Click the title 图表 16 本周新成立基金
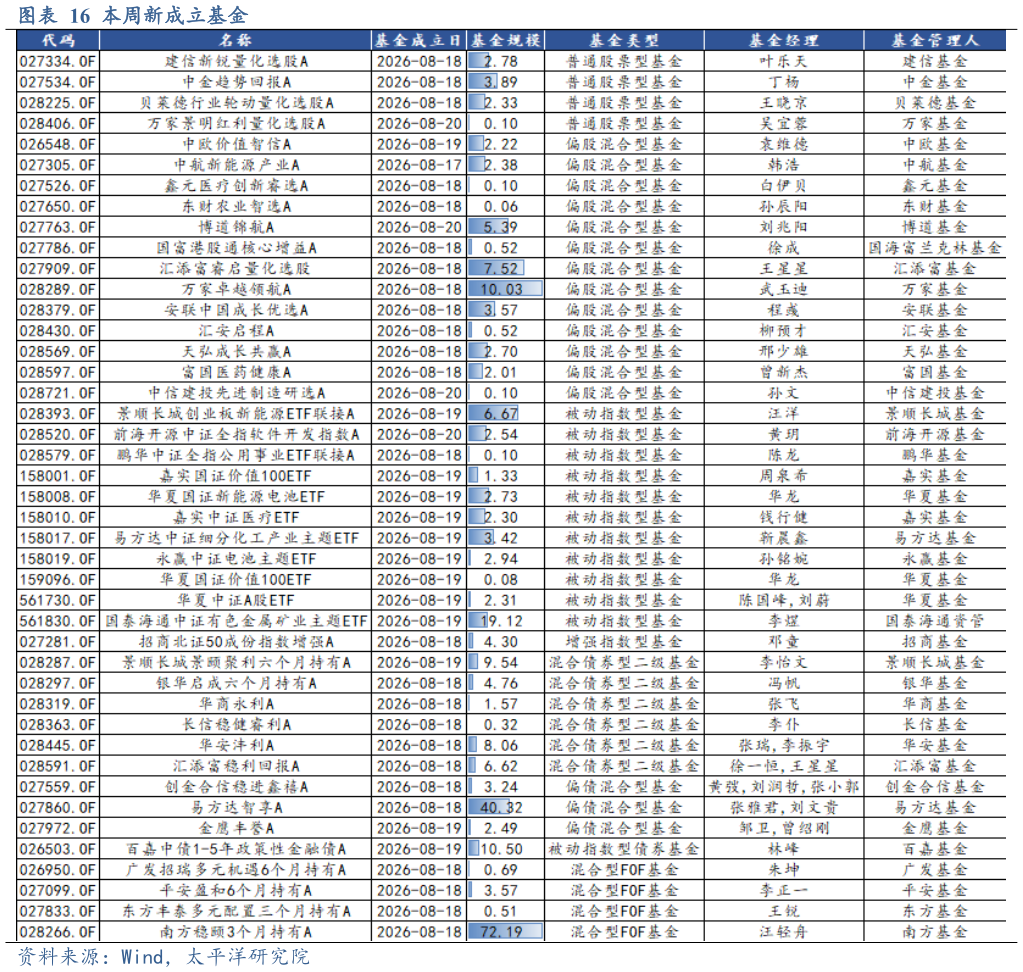The image size is (1023, 972). click(x=133, y=15)
